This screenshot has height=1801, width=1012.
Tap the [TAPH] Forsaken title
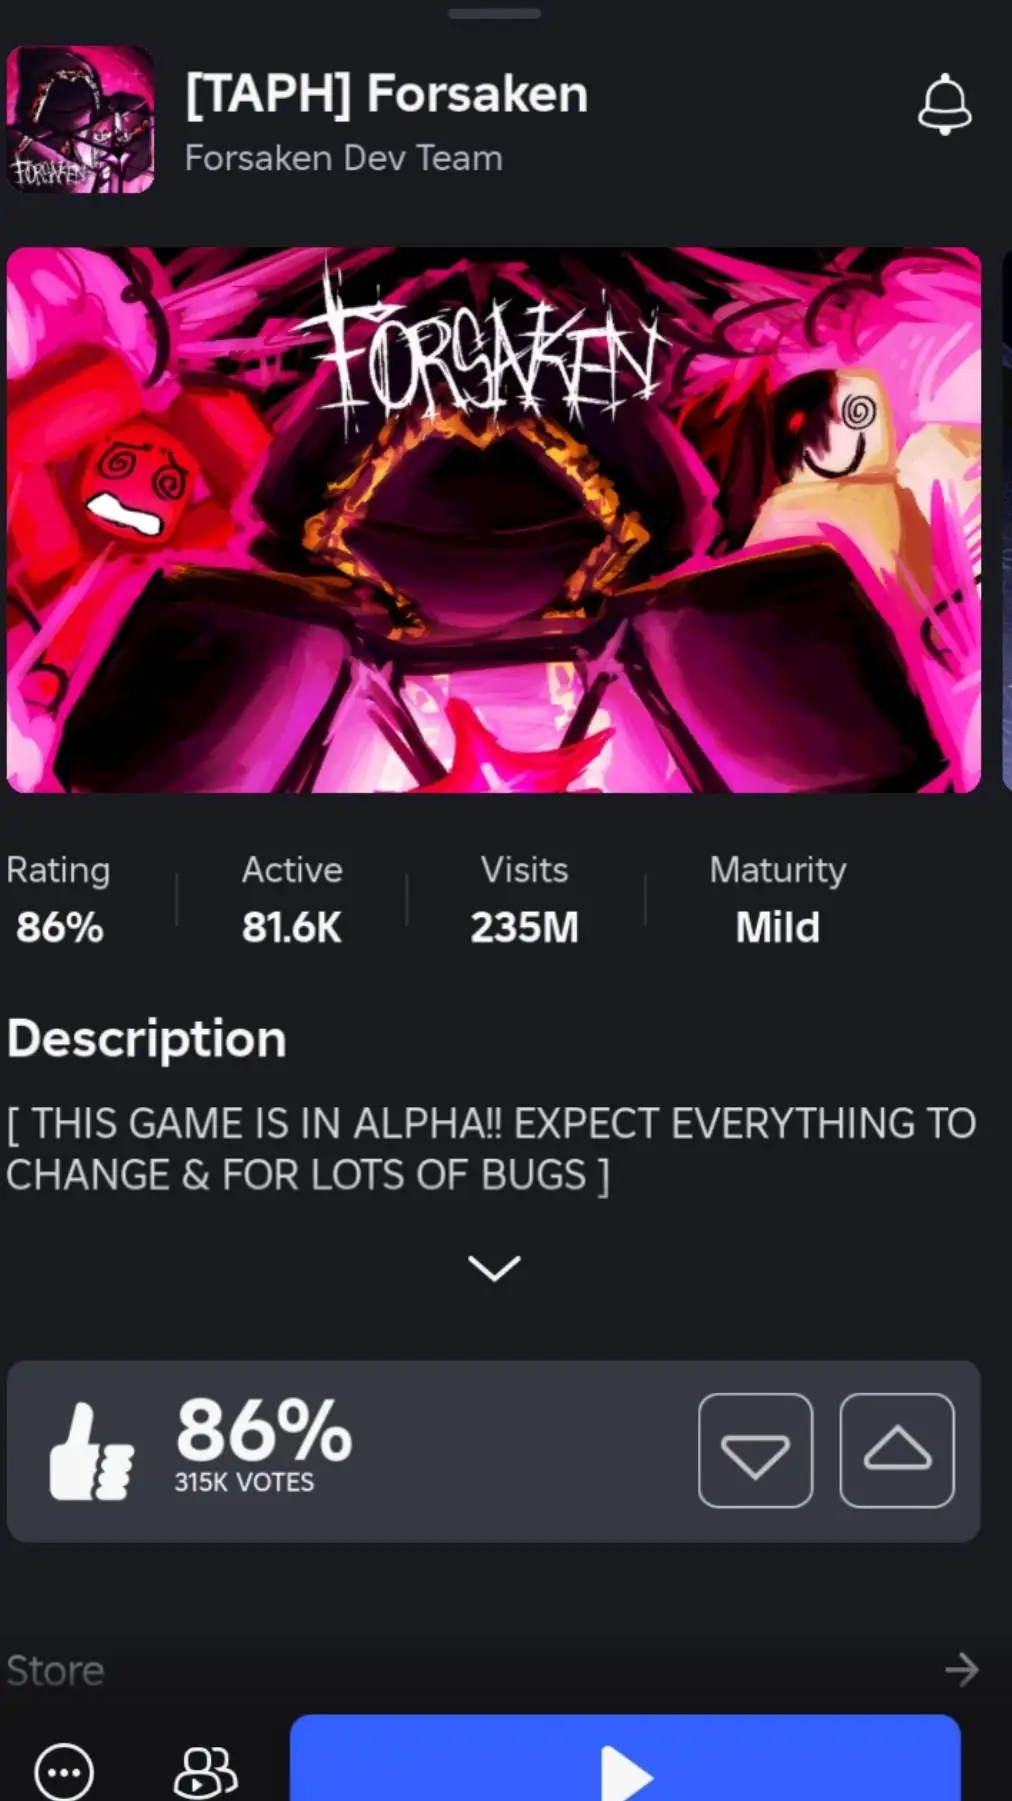click(x=386, y=94)
